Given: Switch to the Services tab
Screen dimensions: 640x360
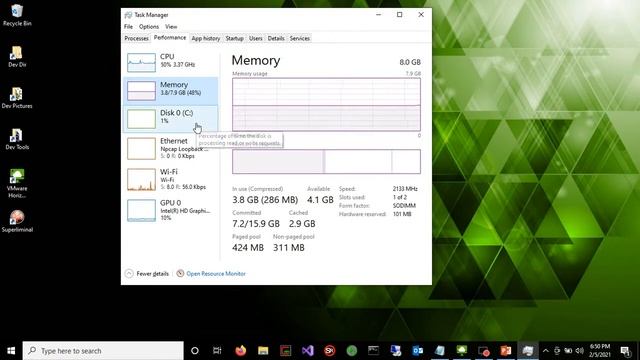Looking at the screenshot, I should tap(300, 38).
